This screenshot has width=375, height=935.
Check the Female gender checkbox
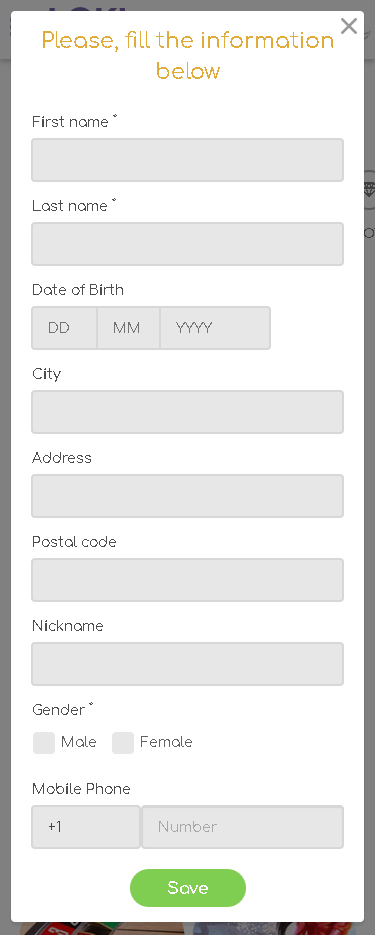pos(123,743)
